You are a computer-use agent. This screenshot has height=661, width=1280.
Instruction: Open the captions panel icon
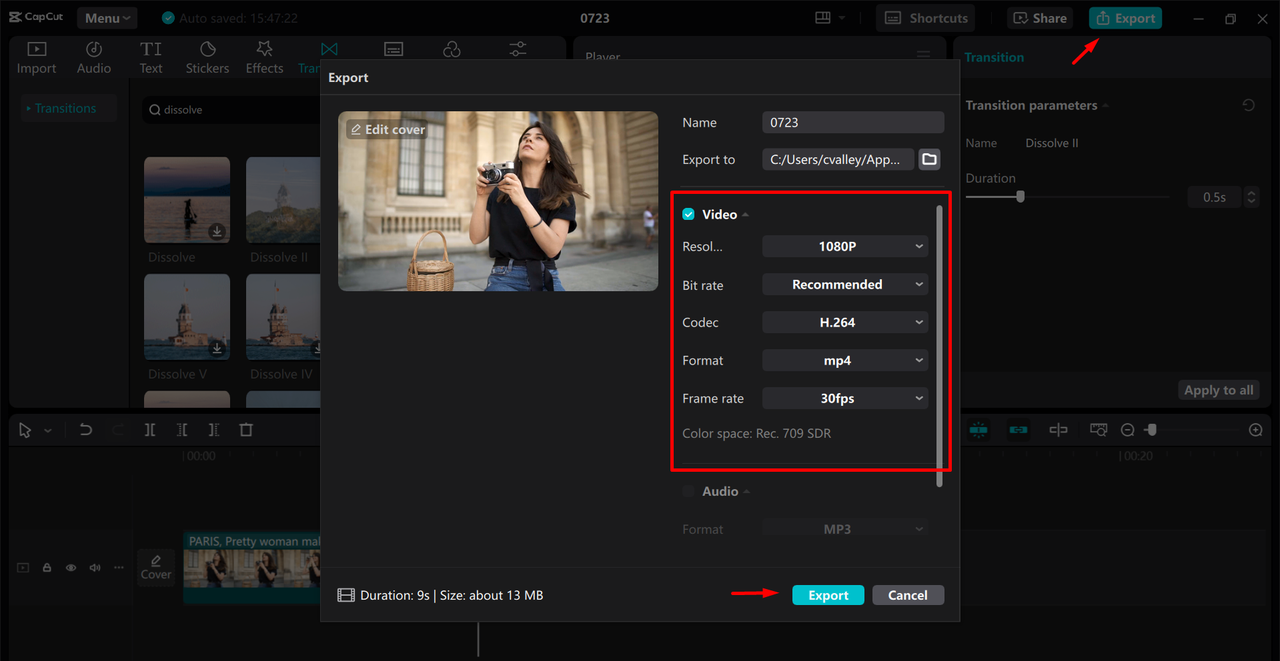click(x=394, y=49)
